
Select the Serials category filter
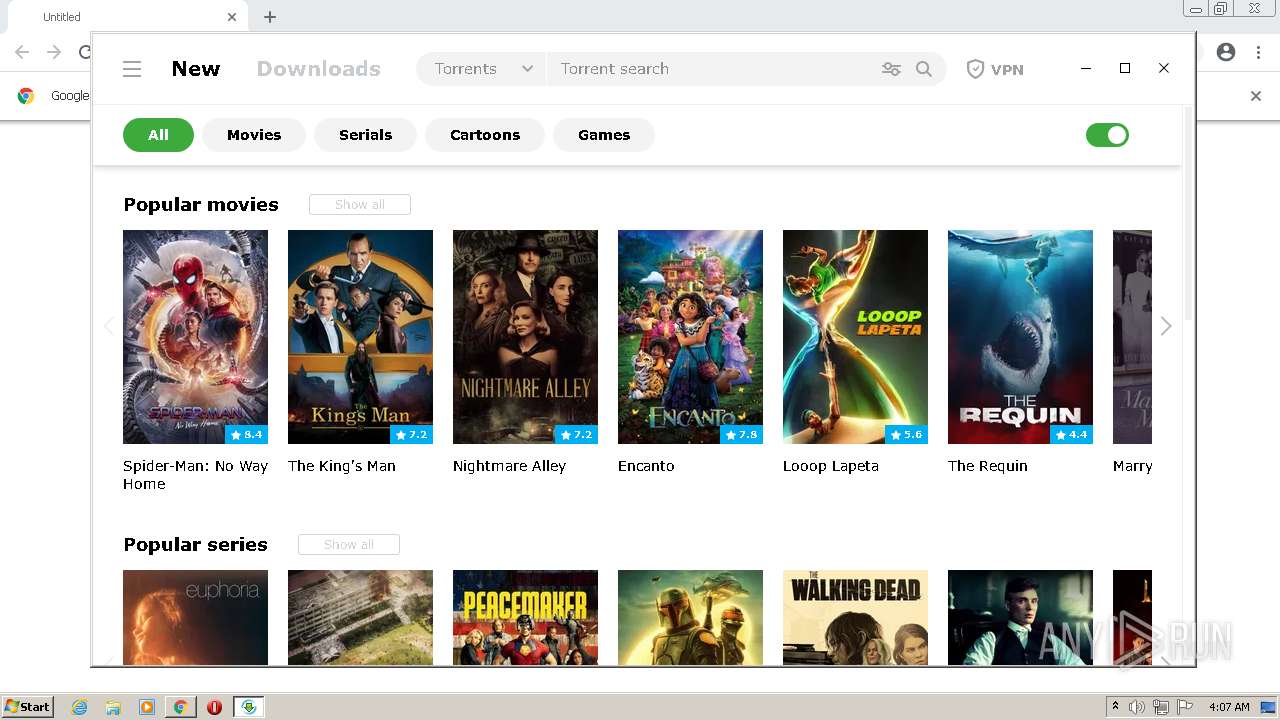coord(365,135)
